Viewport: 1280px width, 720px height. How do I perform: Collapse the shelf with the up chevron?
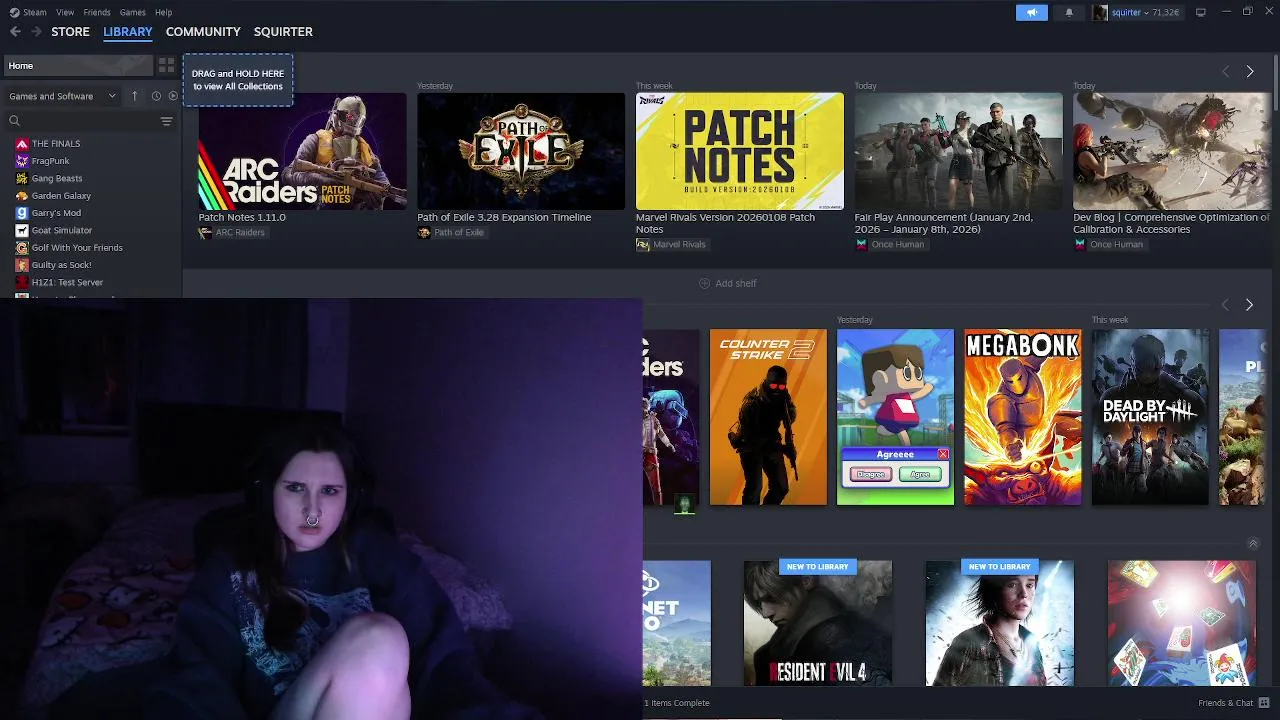(x=1253, y=543)
